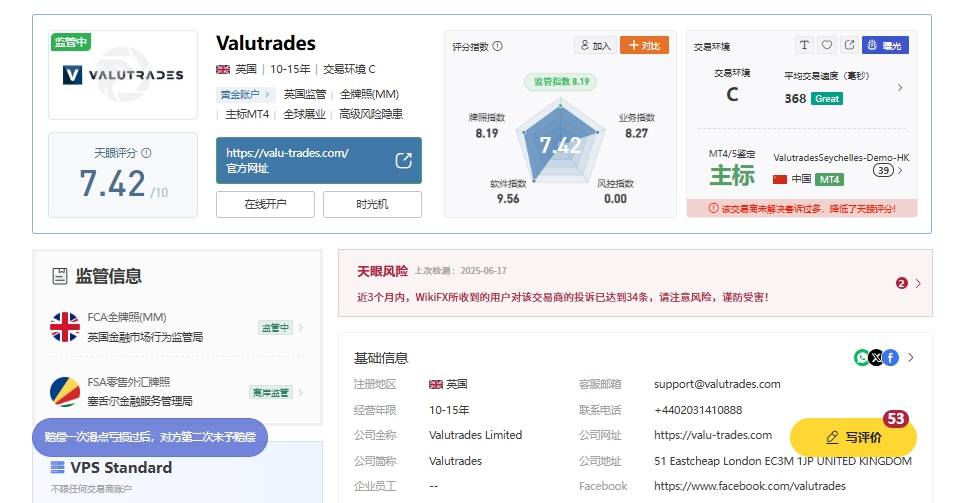Click the 监管信息 document icon
This screenshot has width=956, height=503.
[x=60, y=276]
